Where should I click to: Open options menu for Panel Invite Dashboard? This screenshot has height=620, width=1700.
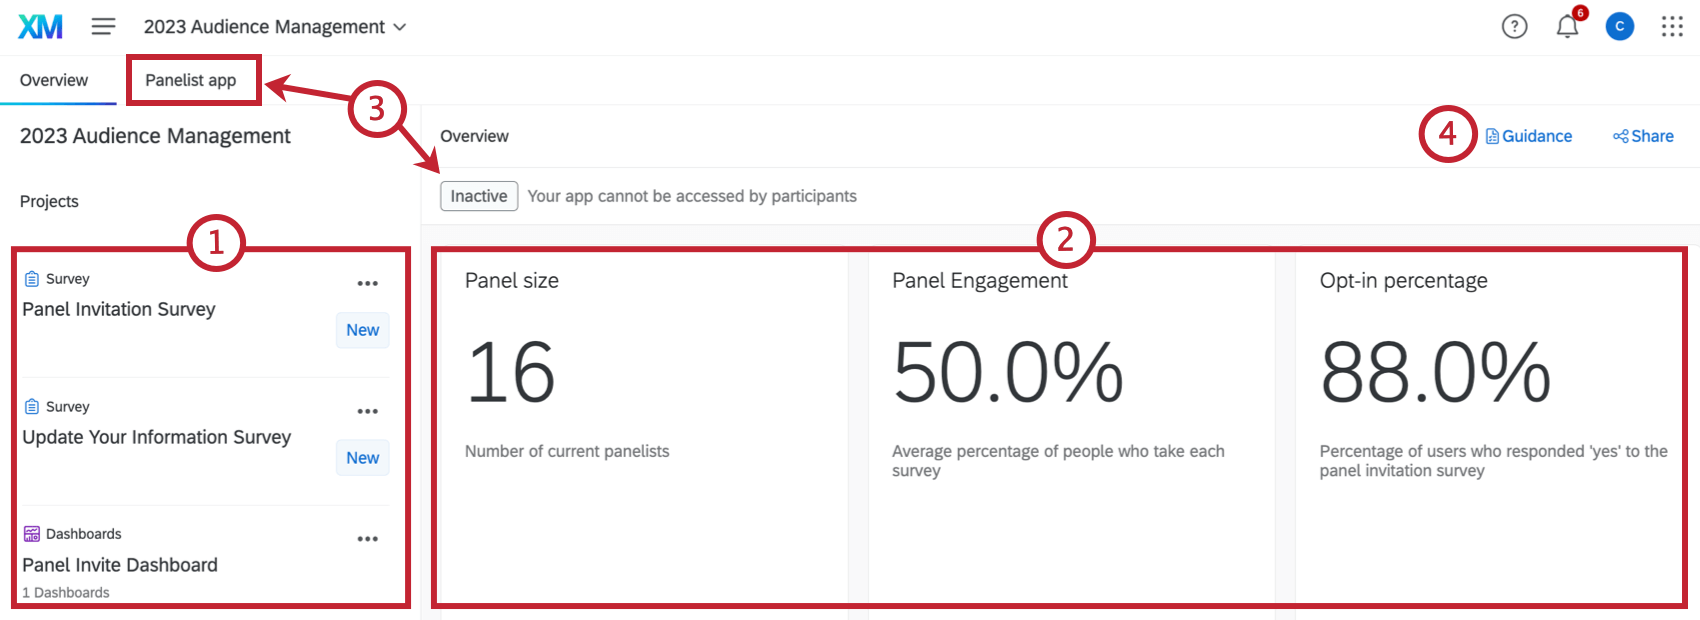[367, 538]
